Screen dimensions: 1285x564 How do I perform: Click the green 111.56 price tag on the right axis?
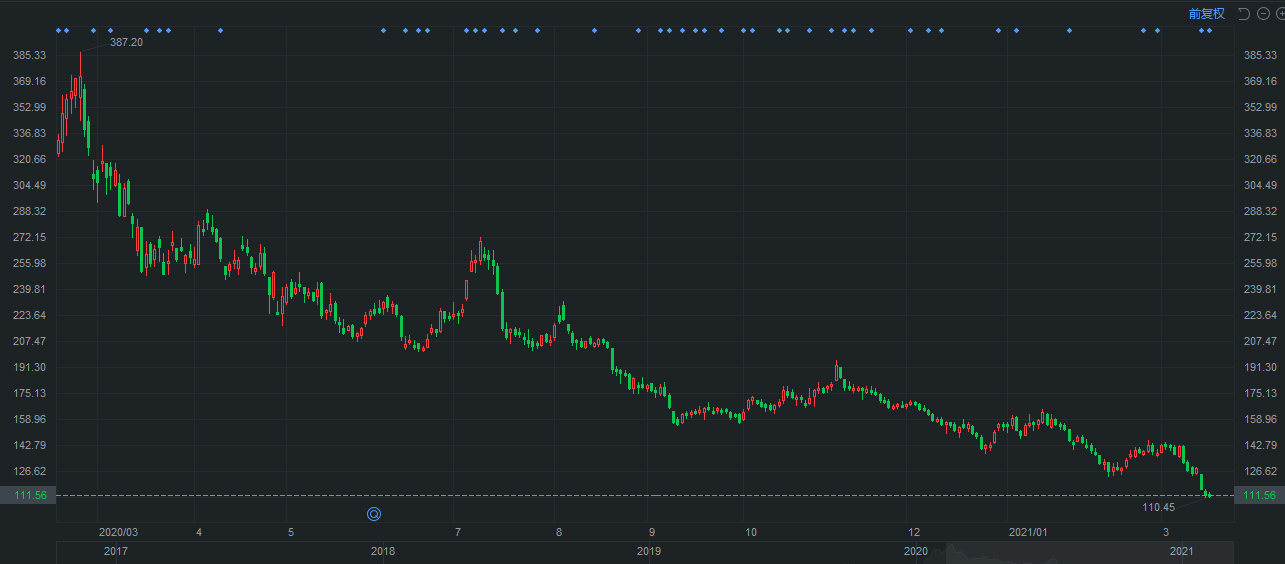pos(1259,496)
